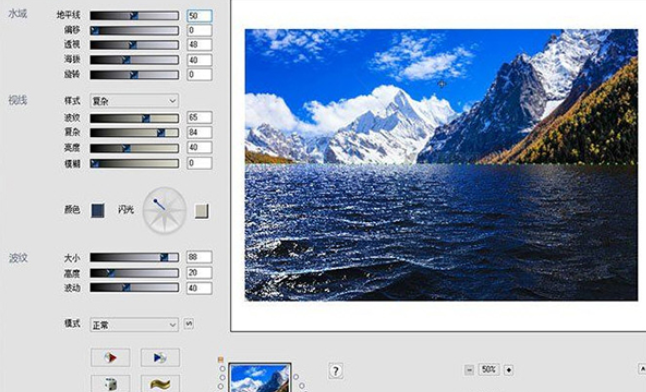646x392 pixels.
Task: Click the golden wave icon button
Action: tap(160, 383)
